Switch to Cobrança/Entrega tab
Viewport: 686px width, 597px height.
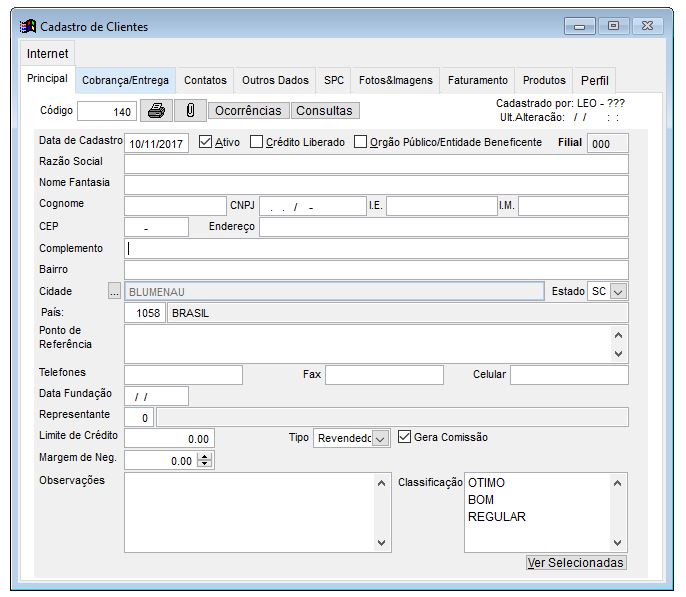125,80
